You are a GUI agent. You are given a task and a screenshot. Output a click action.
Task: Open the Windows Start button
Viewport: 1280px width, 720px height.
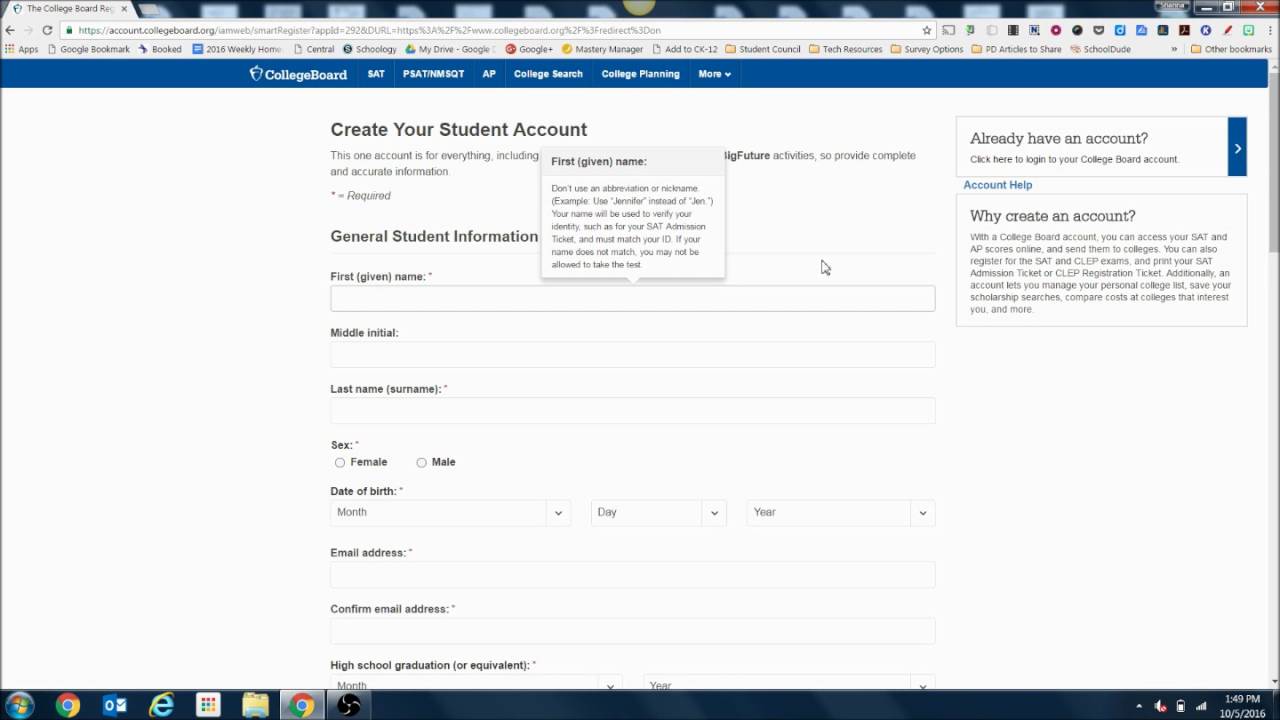(19, 706)
